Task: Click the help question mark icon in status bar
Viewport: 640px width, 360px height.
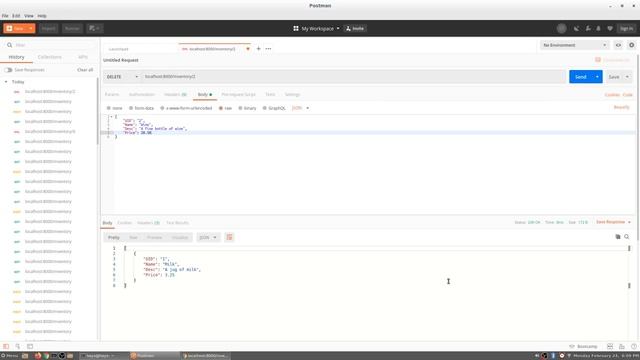Action: (633, 347)
